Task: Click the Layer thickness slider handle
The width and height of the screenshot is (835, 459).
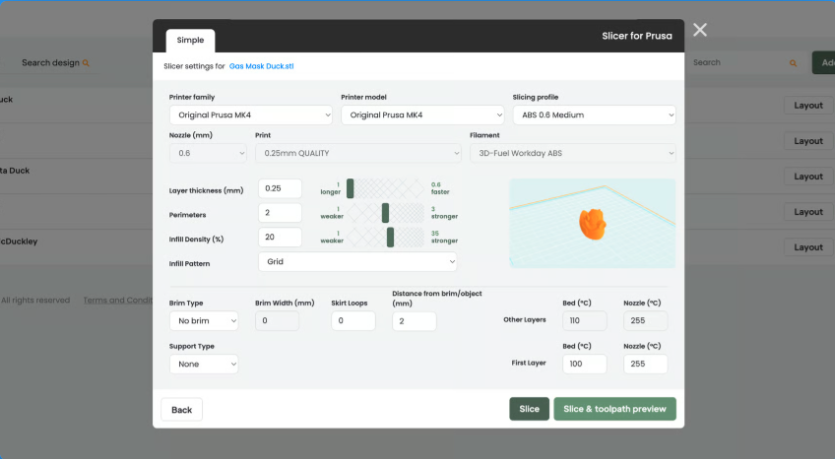Action: point(350,188)
